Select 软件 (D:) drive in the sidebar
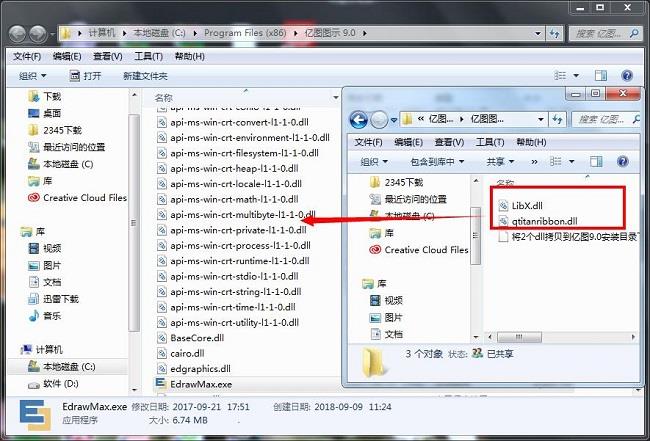 pos(53,384)
